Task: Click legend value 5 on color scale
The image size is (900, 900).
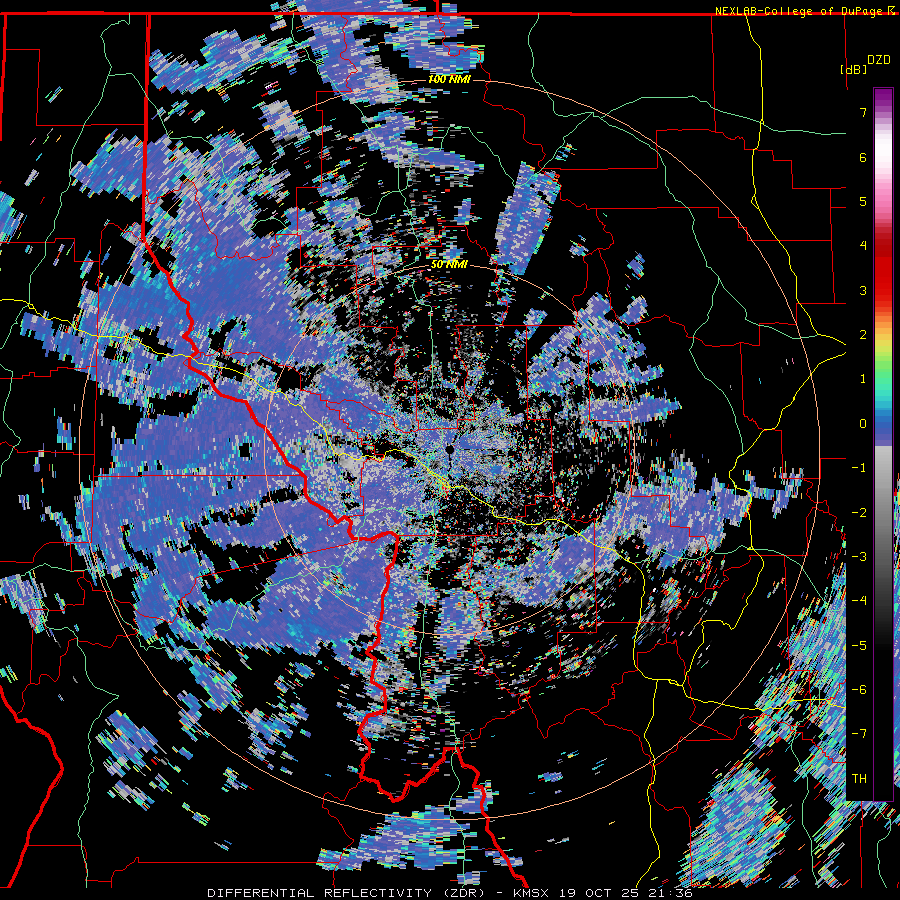Action: pos(863,201)
